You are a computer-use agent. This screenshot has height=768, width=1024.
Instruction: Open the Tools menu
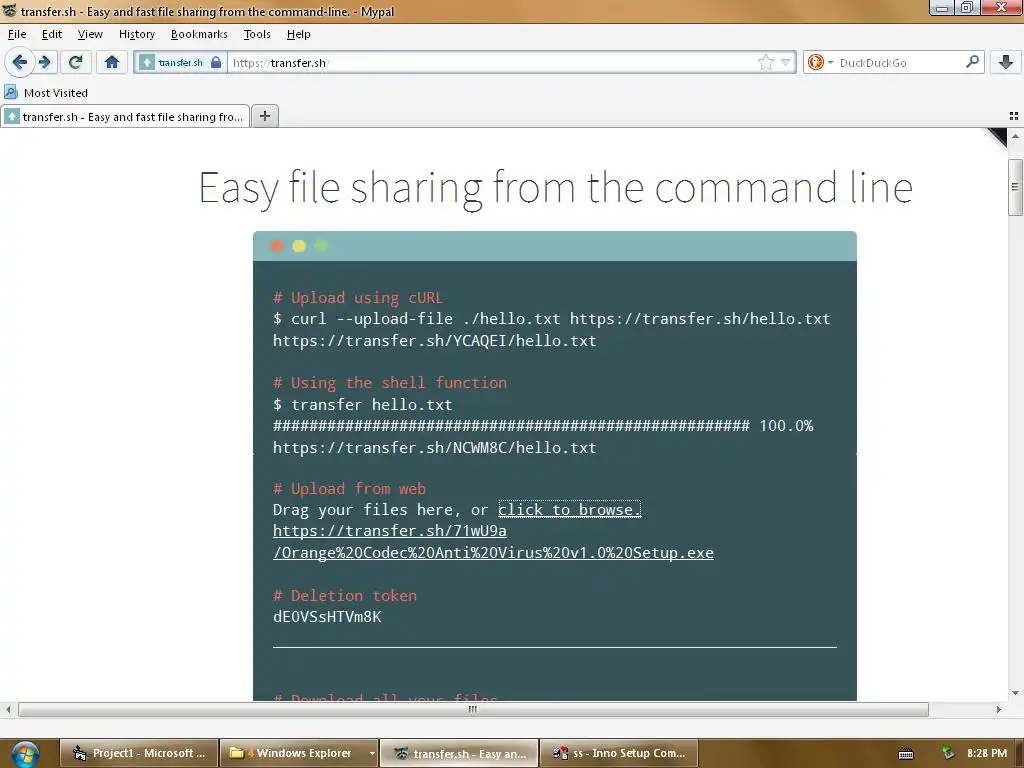[257, 34]
